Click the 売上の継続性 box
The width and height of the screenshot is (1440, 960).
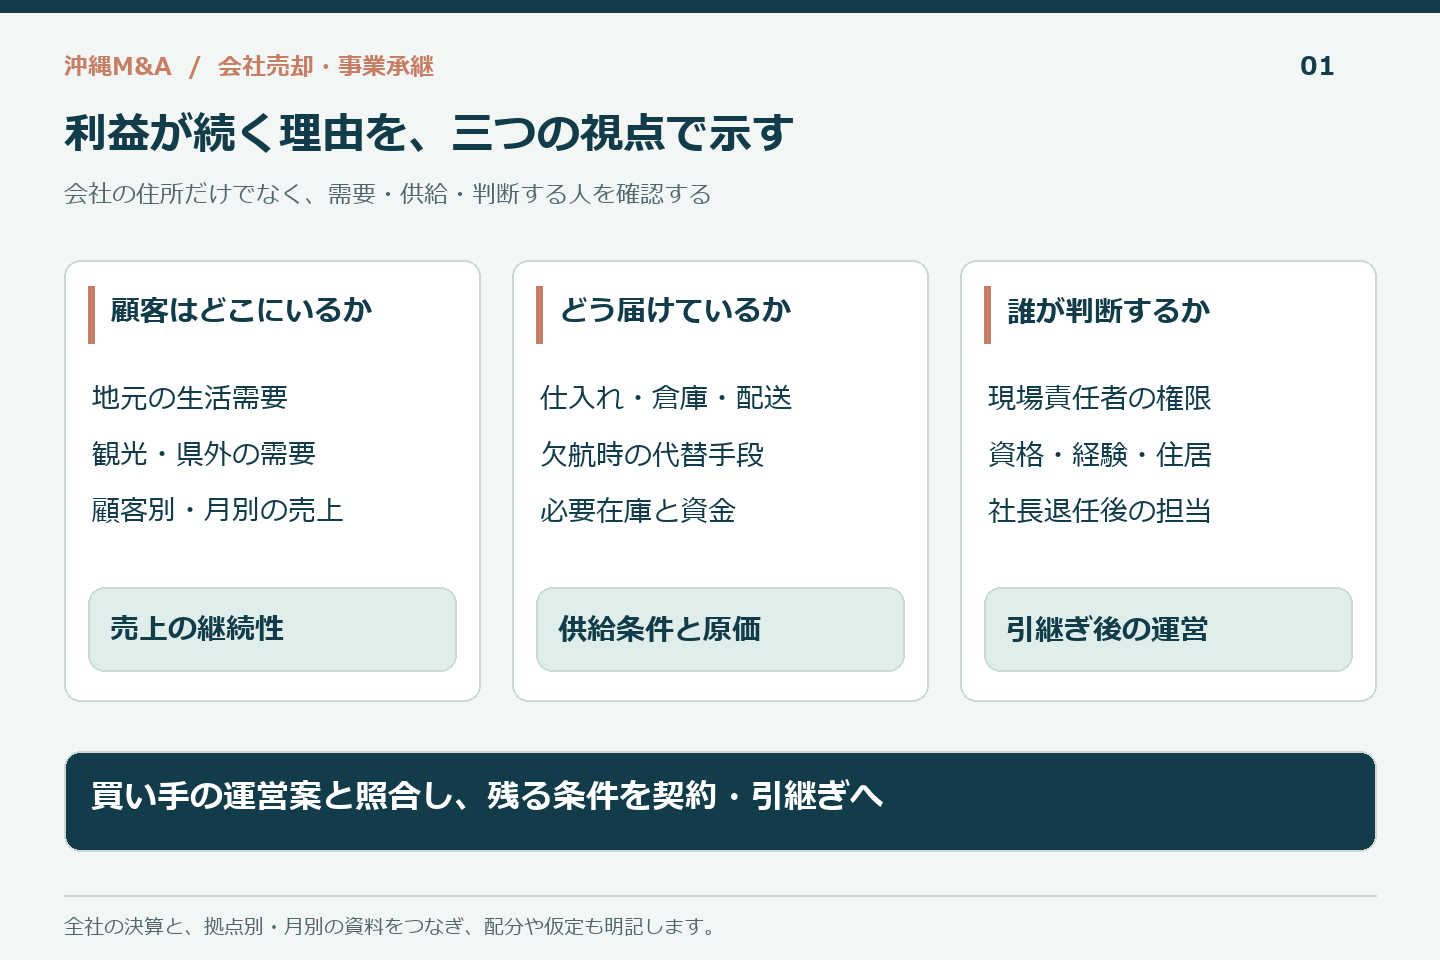click(272, 629)
